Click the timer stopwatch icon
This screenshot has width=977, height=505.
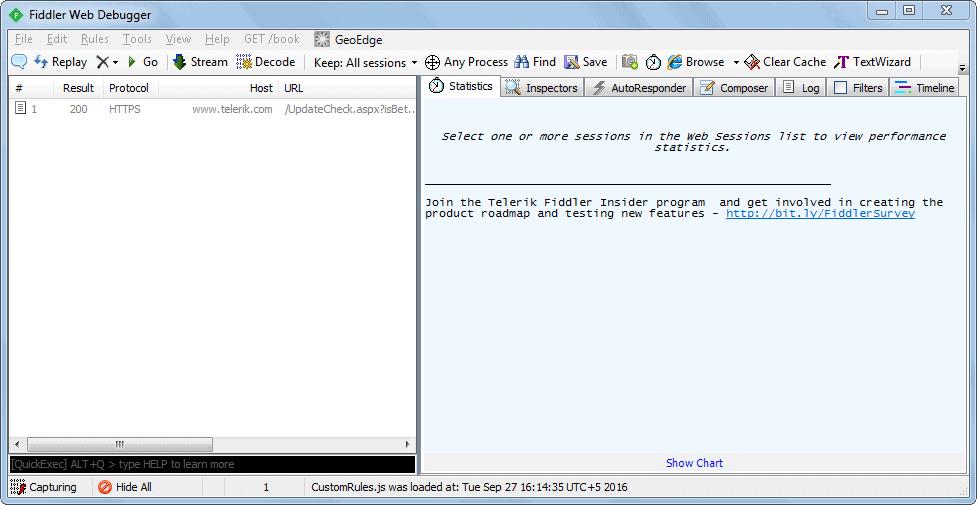point(653,62)
